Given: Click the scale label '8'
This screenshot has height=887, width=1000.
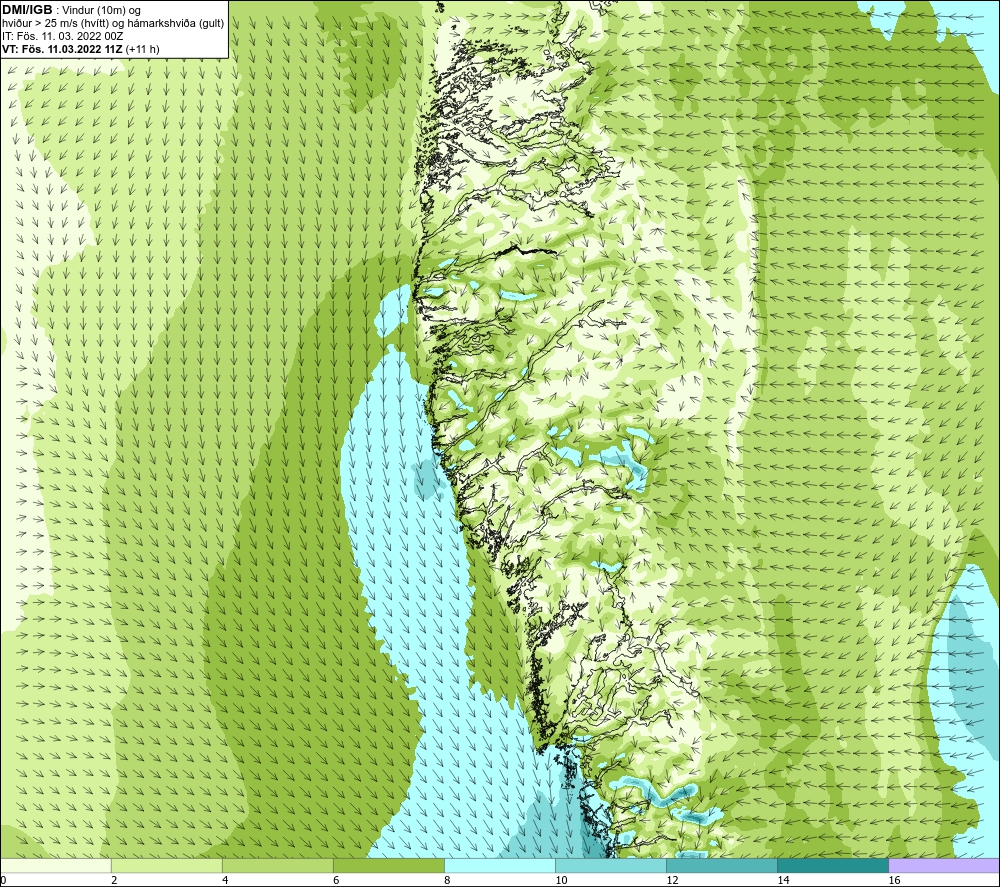Looking at the screenshot, I should [447, 880].
